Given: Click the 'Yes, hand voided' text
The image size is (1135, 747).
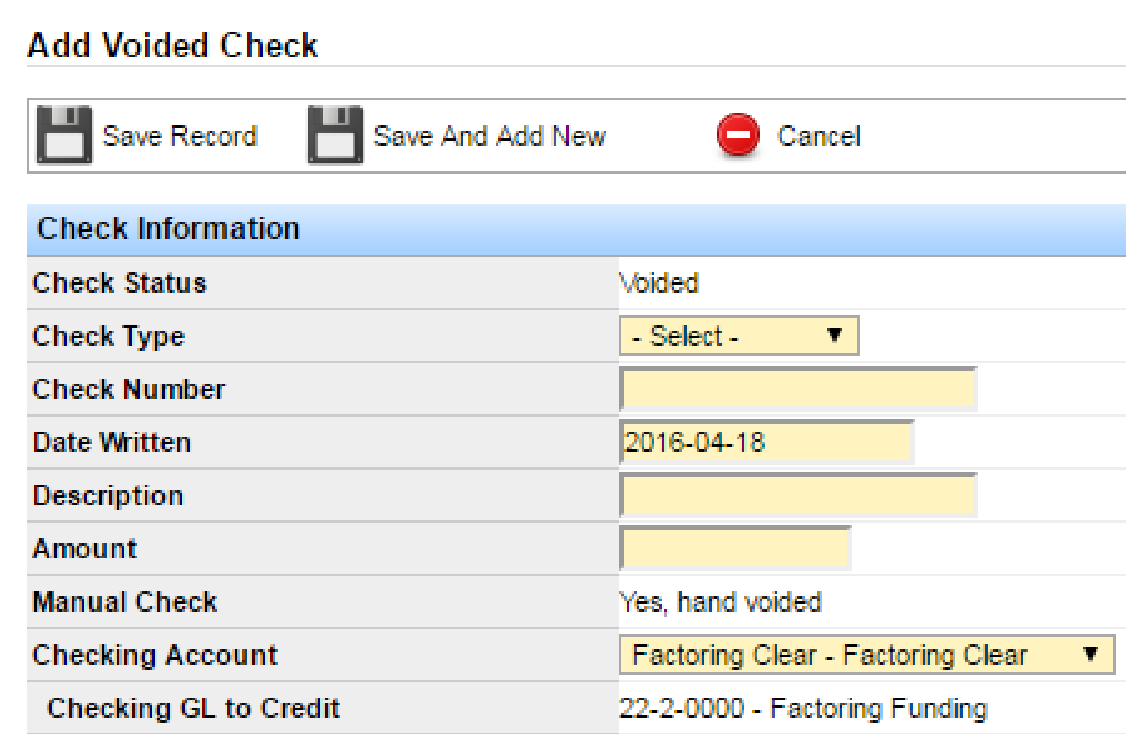Looking at the screenshot, I should (721, 602).
